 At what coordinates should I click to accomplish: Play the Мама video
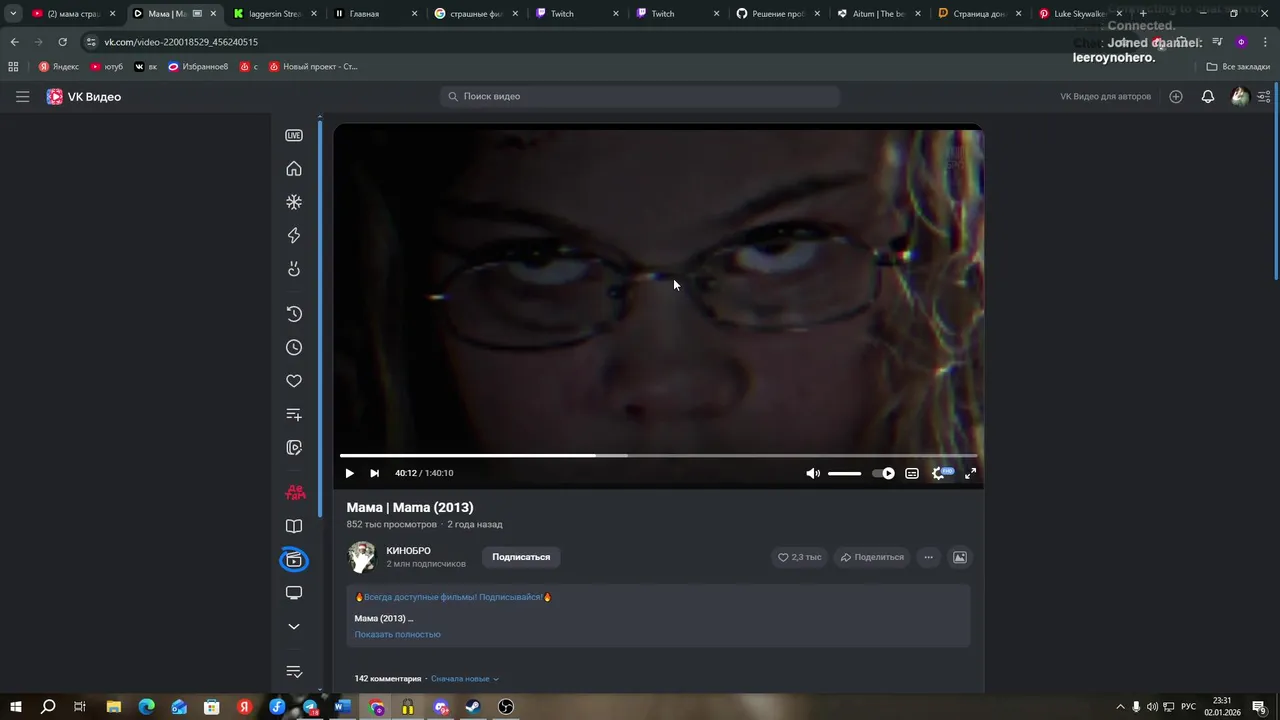click(x=349, y=474)
